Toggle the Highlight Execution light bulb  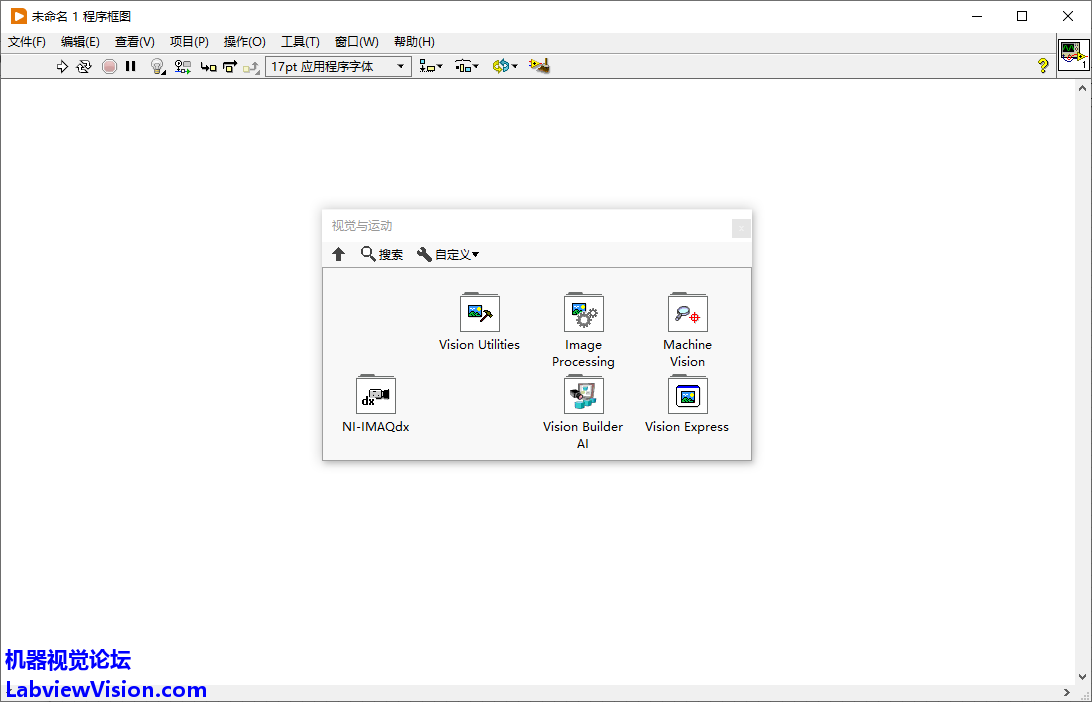(x=158, y=66)
